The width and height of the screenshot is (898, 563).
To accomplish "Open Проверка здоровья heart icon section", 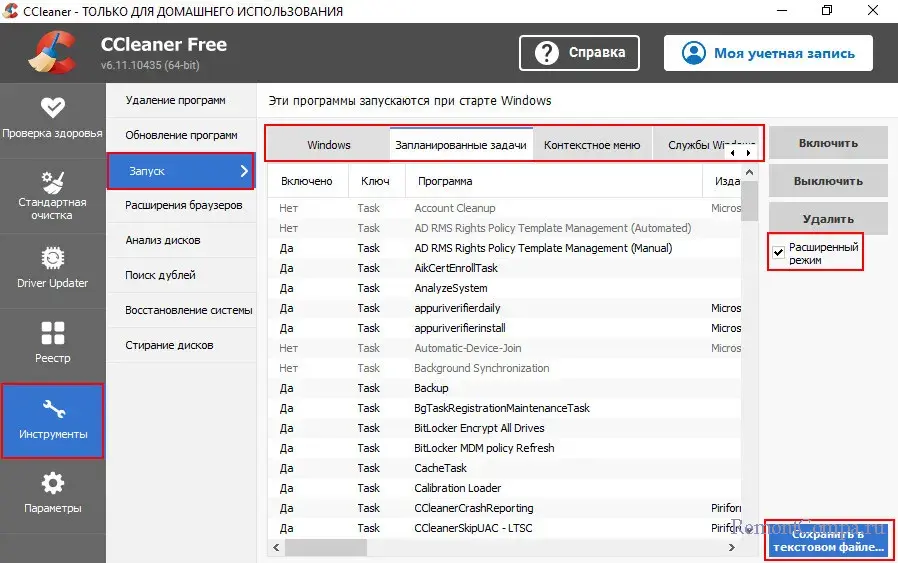I will pyautogui.click(x=52, y=108).
